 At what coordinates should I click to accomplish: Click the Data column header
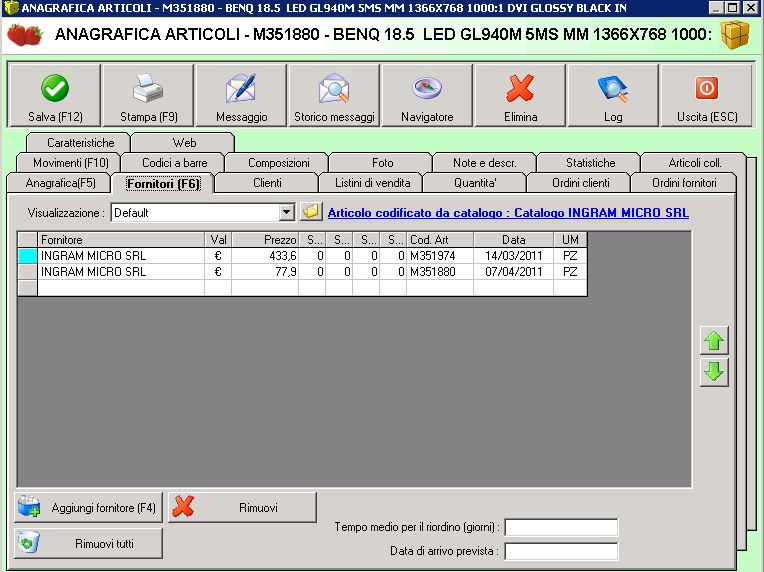pyautogui.click(x=514, y=240)
